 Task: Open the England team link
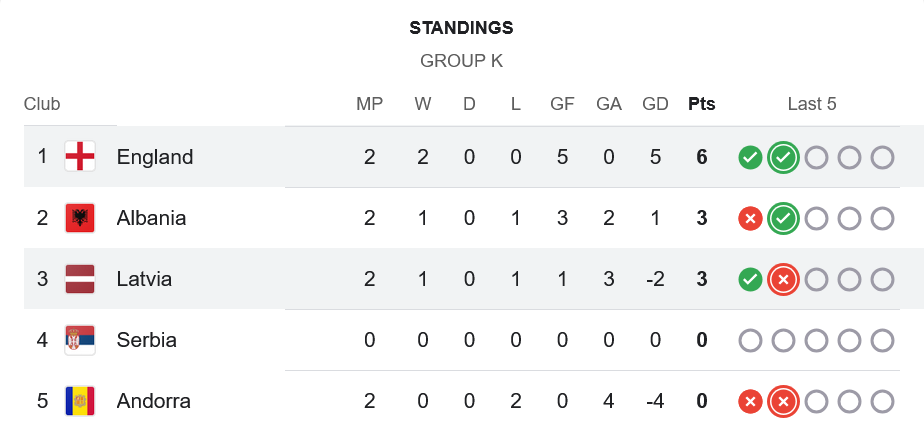tap(155, 157)
